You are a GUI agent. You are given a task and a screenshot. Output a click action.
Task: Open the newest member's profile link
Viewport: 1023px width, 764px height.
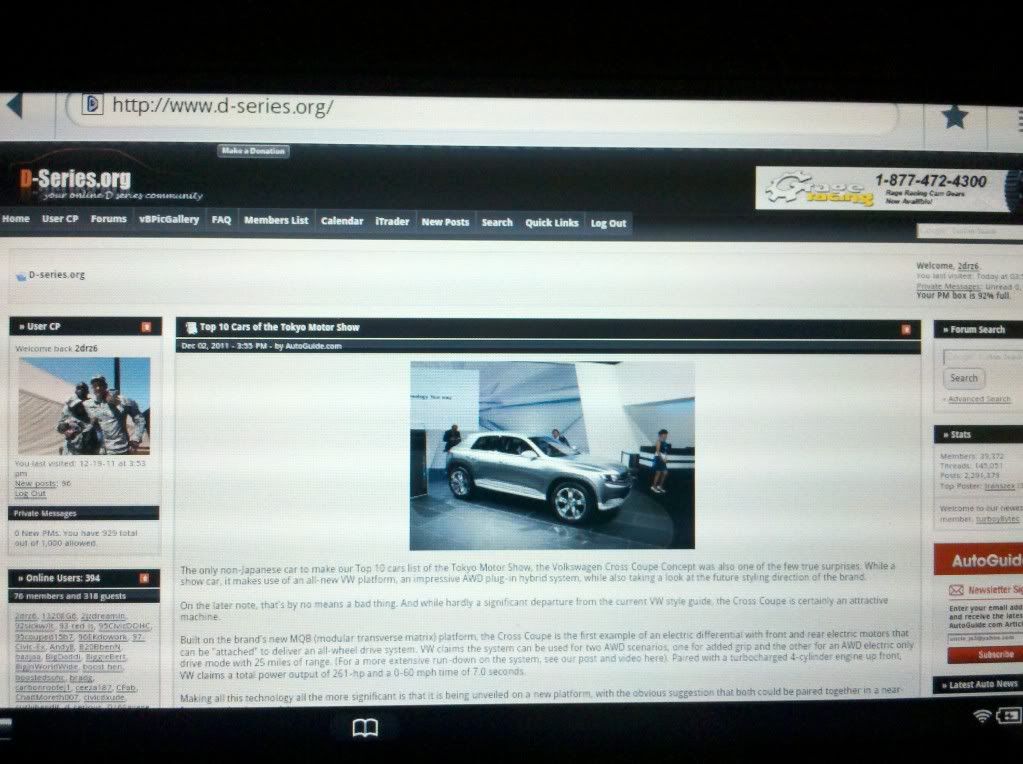[997, 519]
